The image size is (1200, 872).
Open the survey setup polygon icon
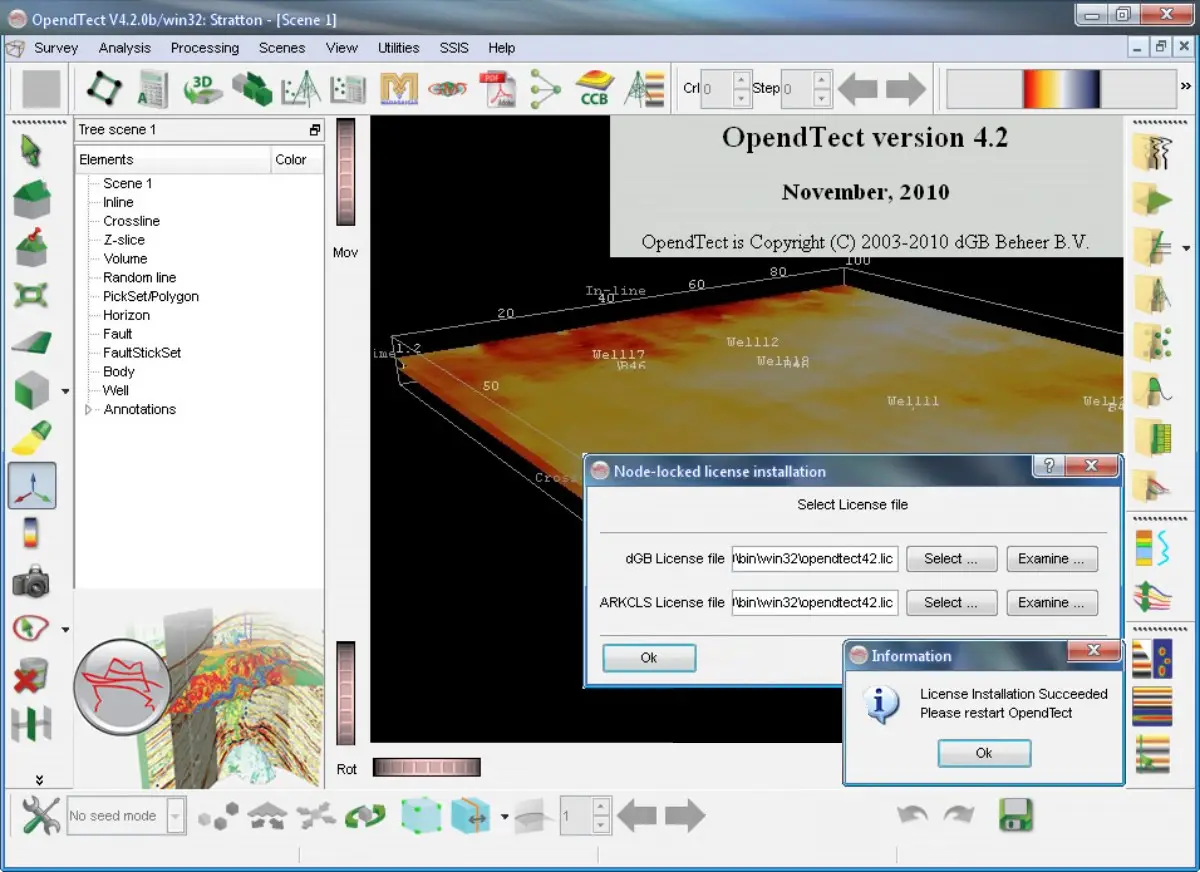tap(104, 88)
